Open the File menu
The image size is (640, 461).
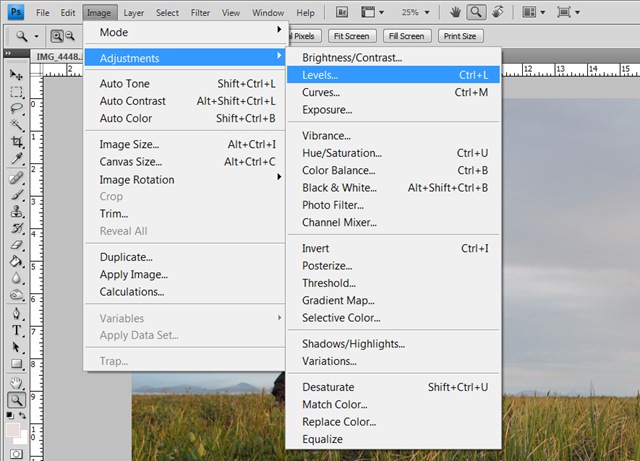[x=42, y=13]
